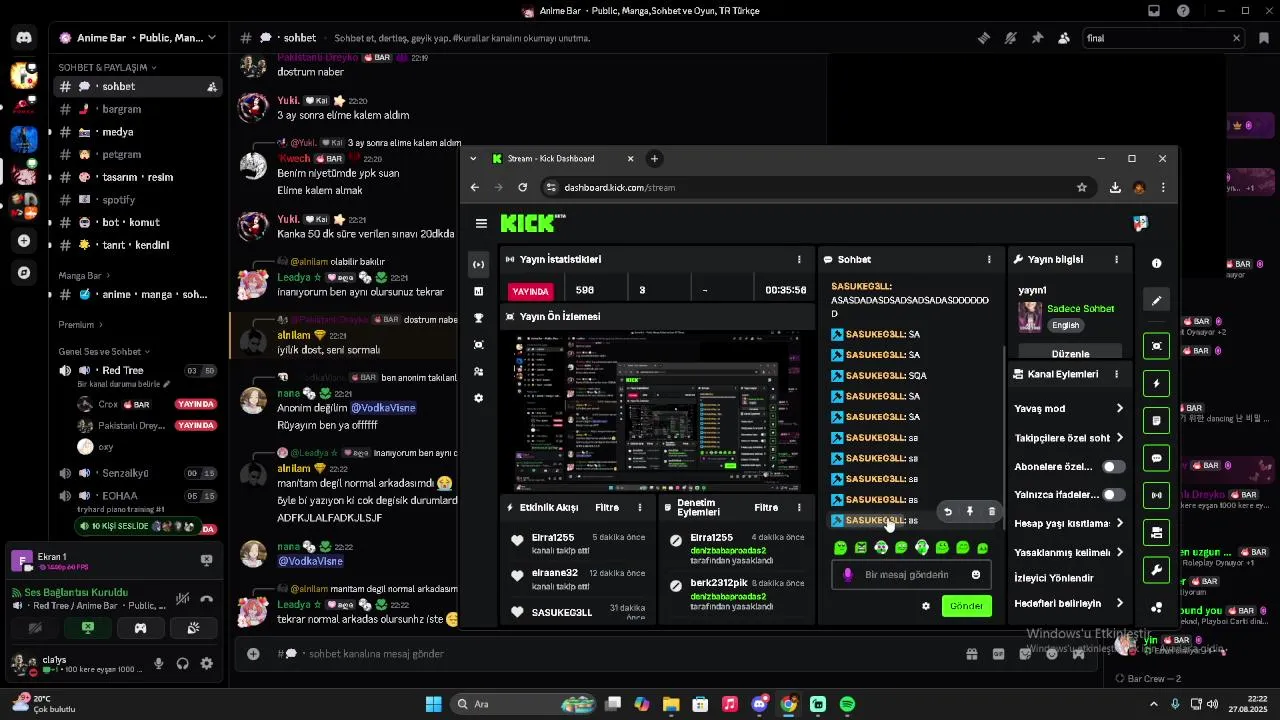The width and height of the screenshot is (1280, 720).
Task: Toggle noise suppression in voice panel
Action: [x=182, y=599]
